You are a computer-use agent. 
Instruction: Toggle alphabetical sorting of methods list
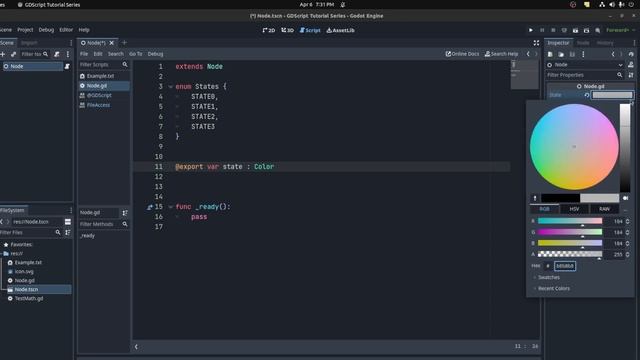[125, 213]
